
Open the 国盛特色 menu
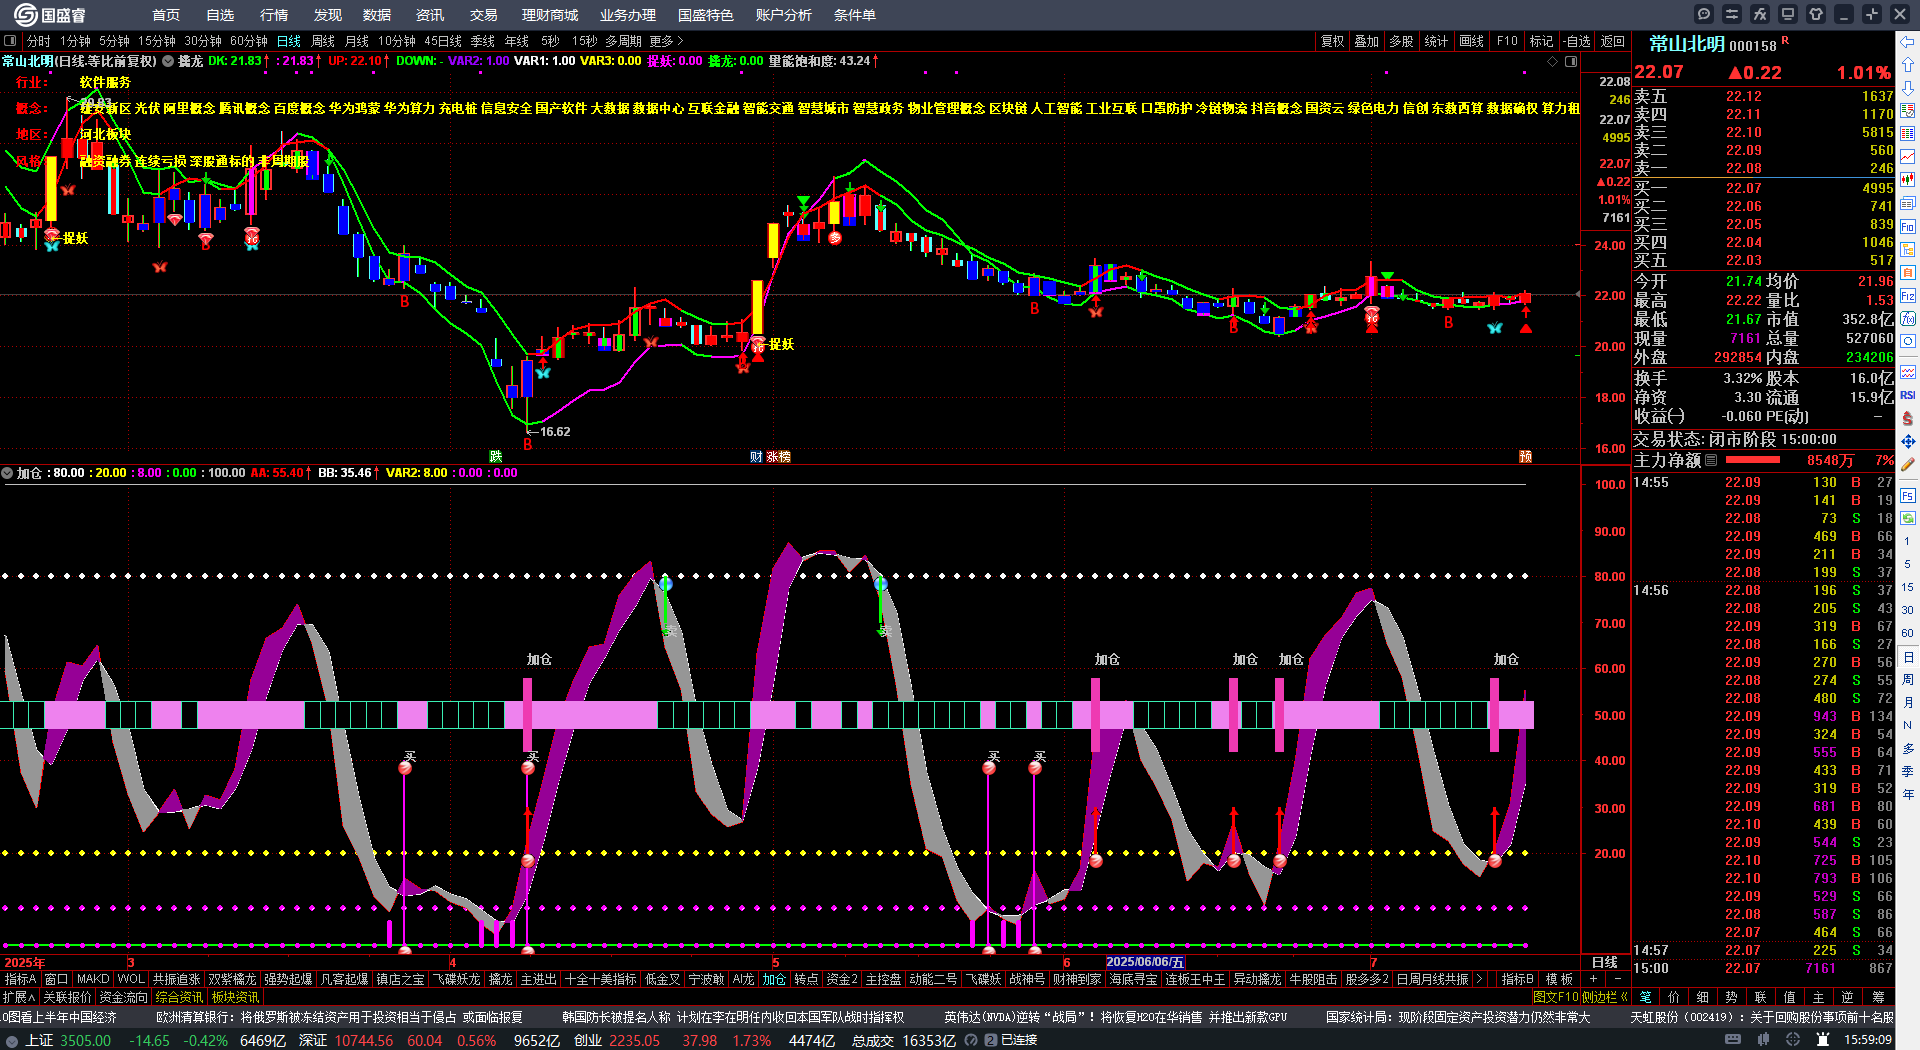click(705, 15)
